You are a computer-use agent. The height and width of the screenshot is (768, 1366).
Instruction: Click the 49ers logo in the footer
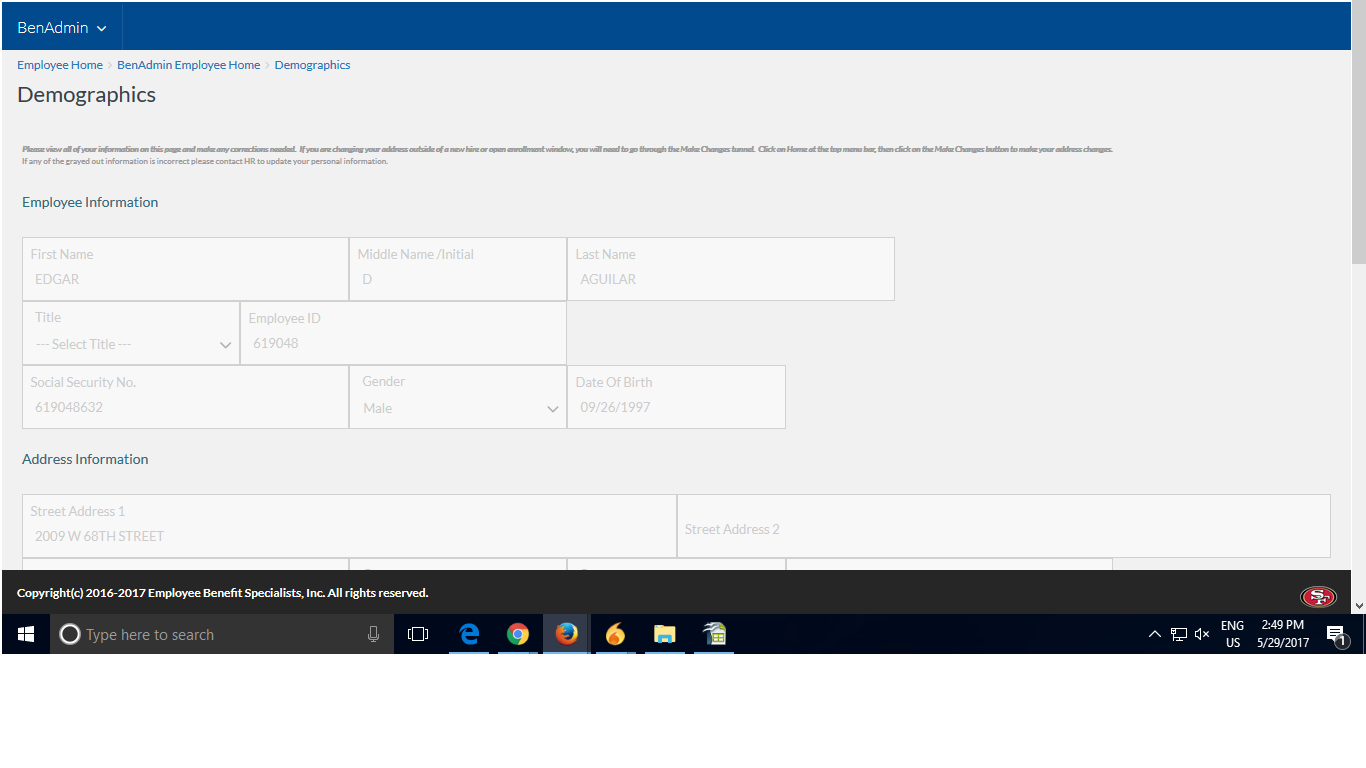point(1317,597)
